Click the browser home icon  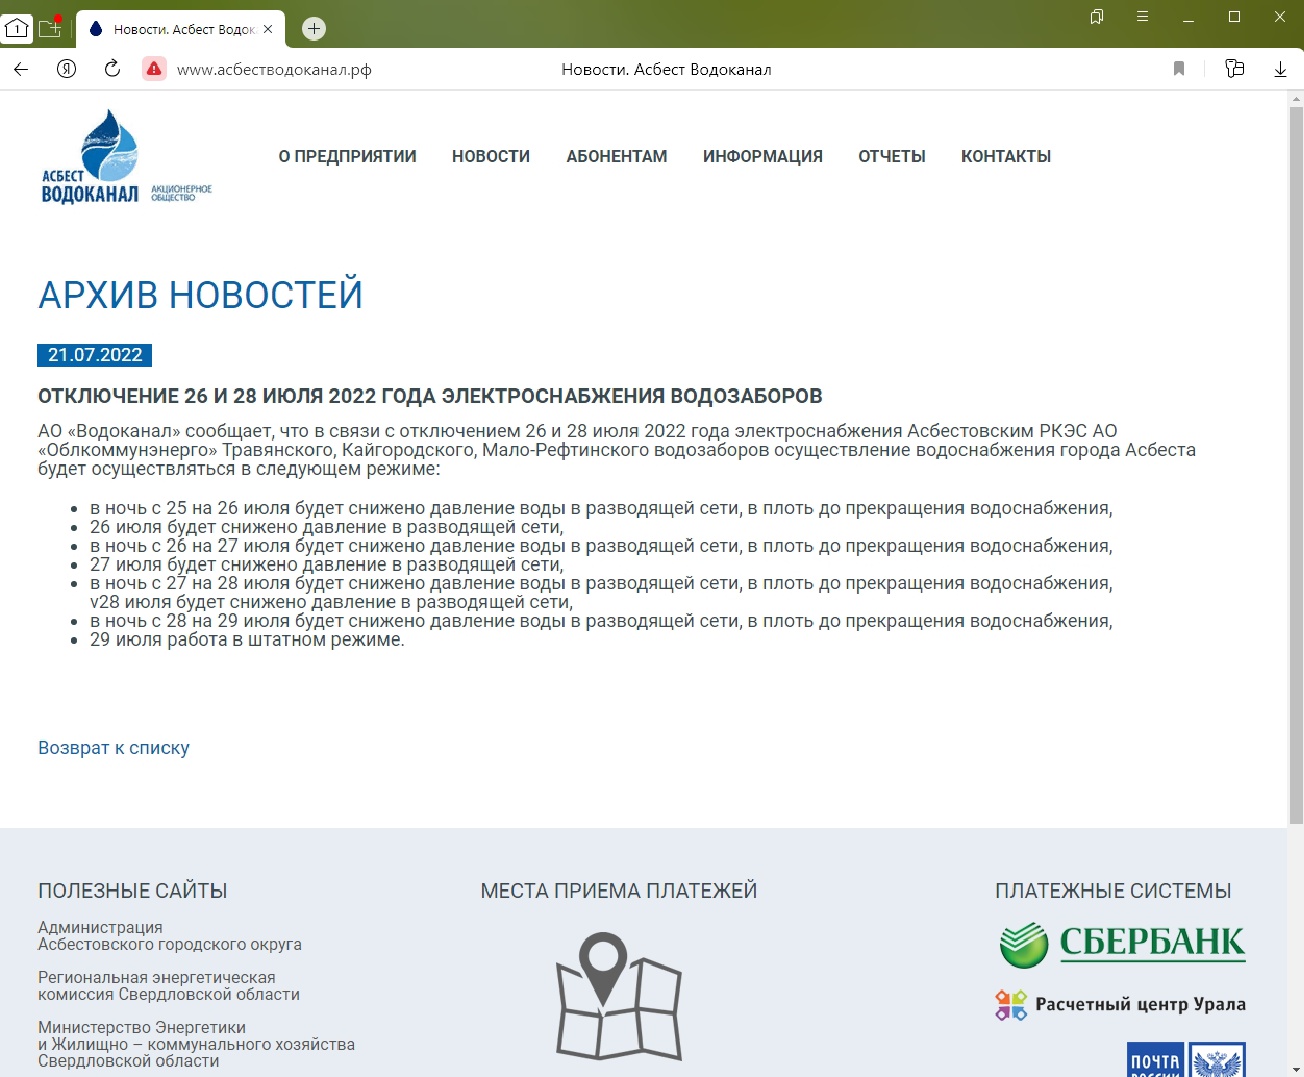click(17, 28)
